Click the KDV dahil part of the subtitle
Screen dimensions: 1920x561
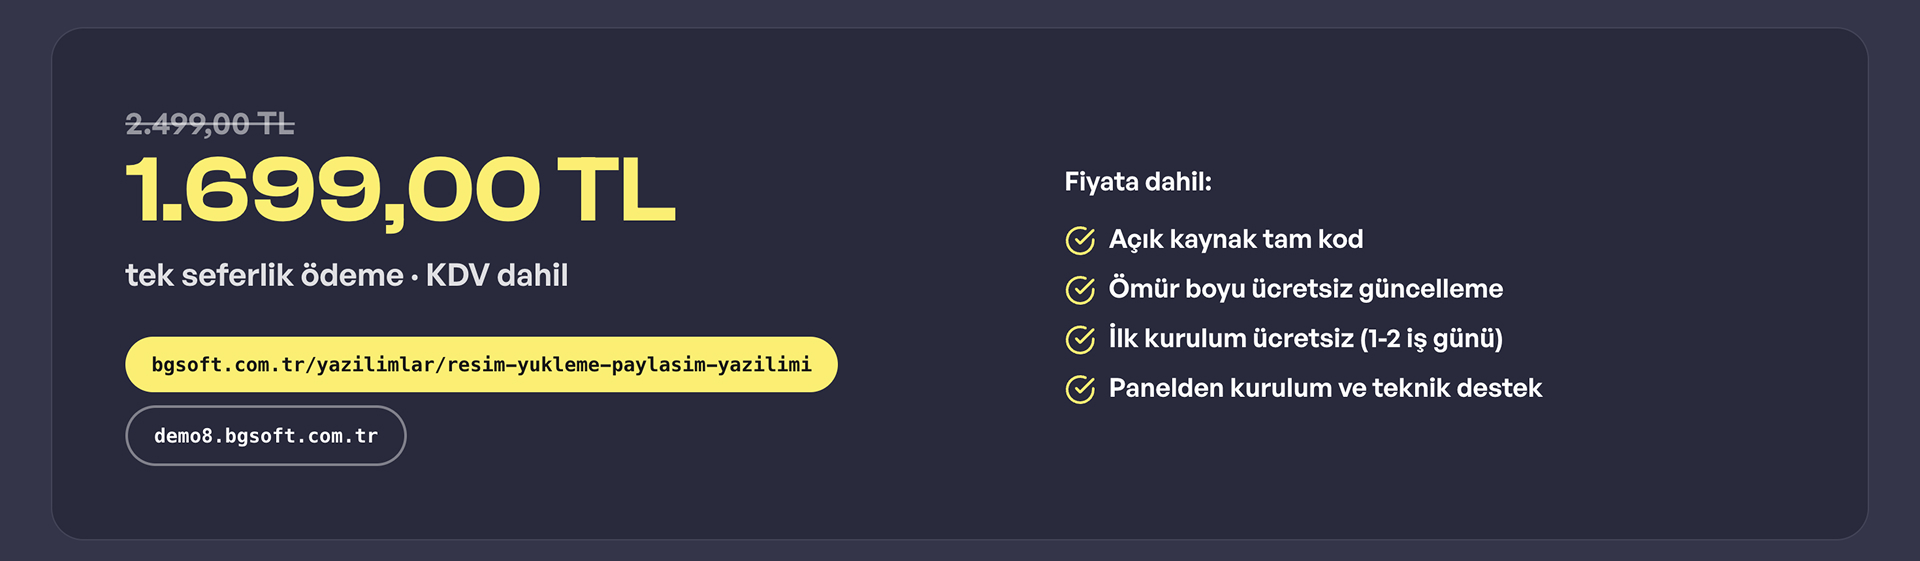click(x=497, y=275)
